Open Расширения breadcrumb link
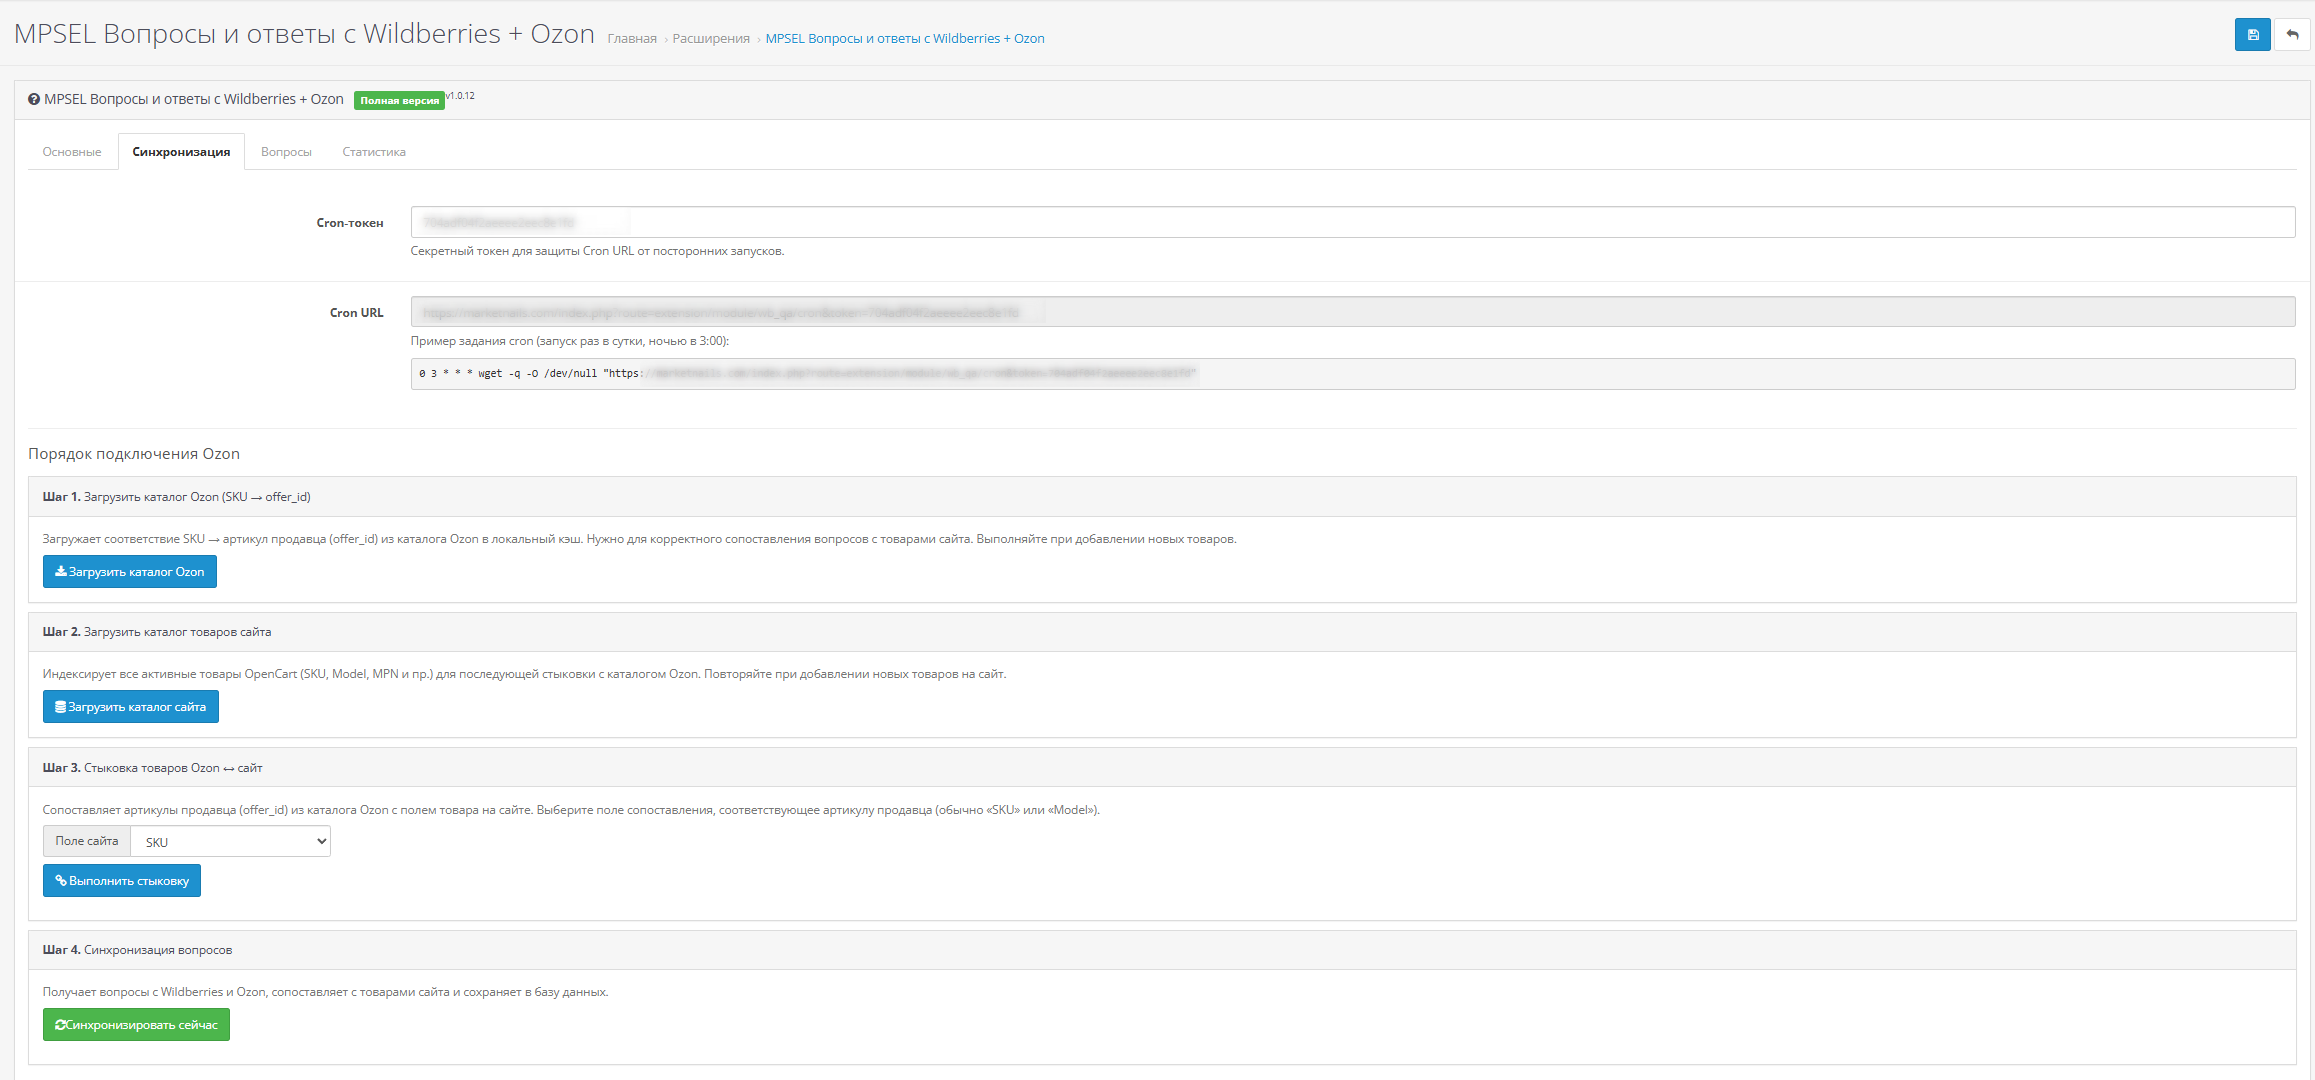 (711, 39)
